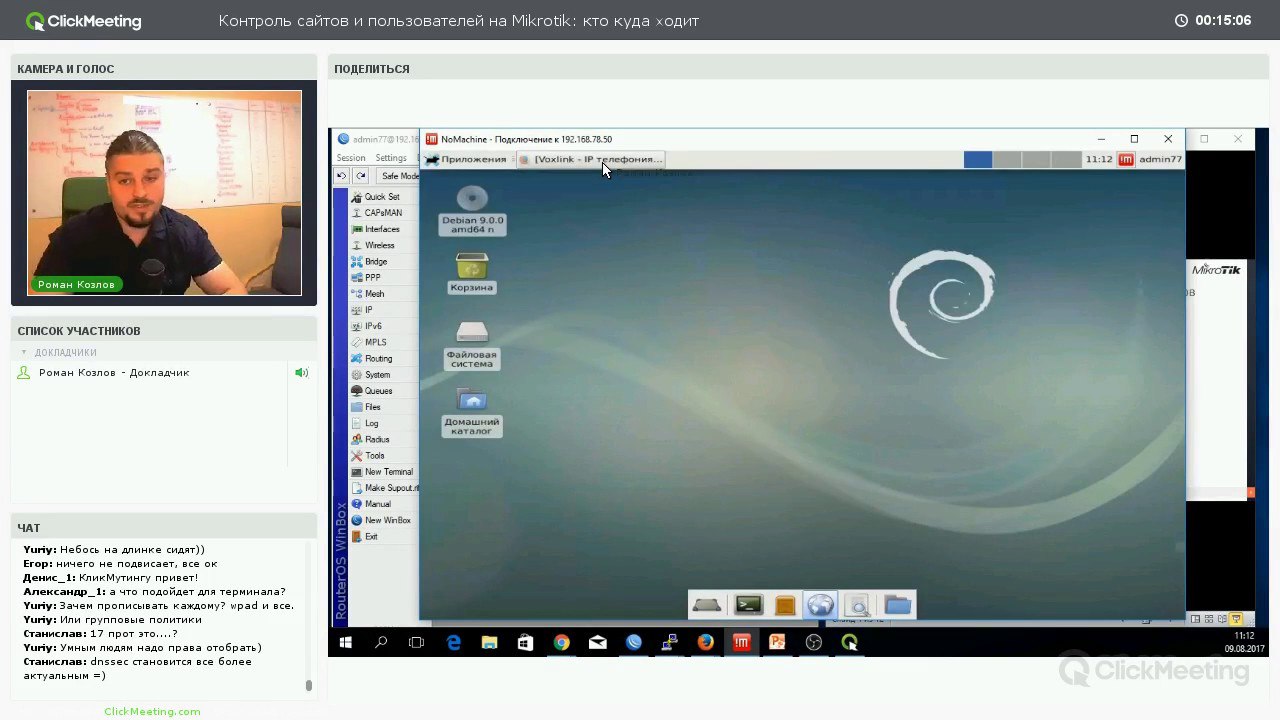Viewport: 1280px width, 720px height.
Task: Open Quick Set in WinBox sidebar
Action: [x=376, y=197]
